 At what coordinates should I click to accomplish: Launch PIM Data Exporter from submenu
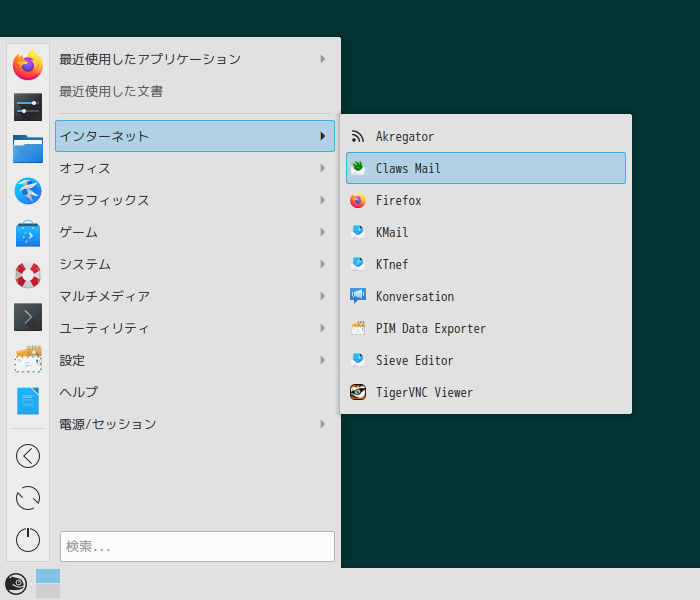click(486, 328)
